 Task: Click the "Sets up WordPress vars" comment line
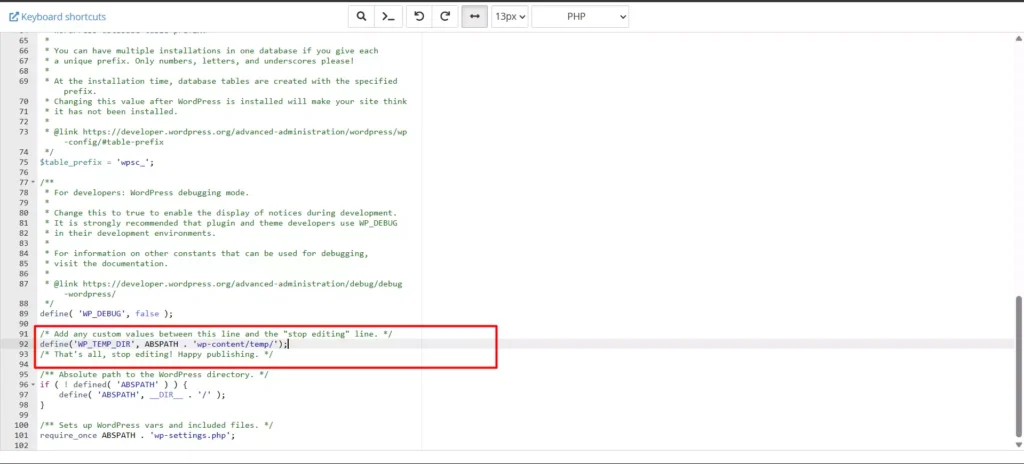click(157, 425)
